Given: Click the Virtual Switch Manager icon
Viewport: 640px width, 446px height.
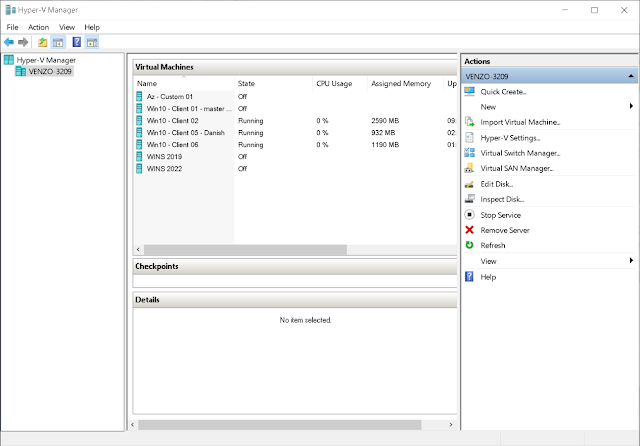Looking at the screenshot, I should (x=469, y=153).
